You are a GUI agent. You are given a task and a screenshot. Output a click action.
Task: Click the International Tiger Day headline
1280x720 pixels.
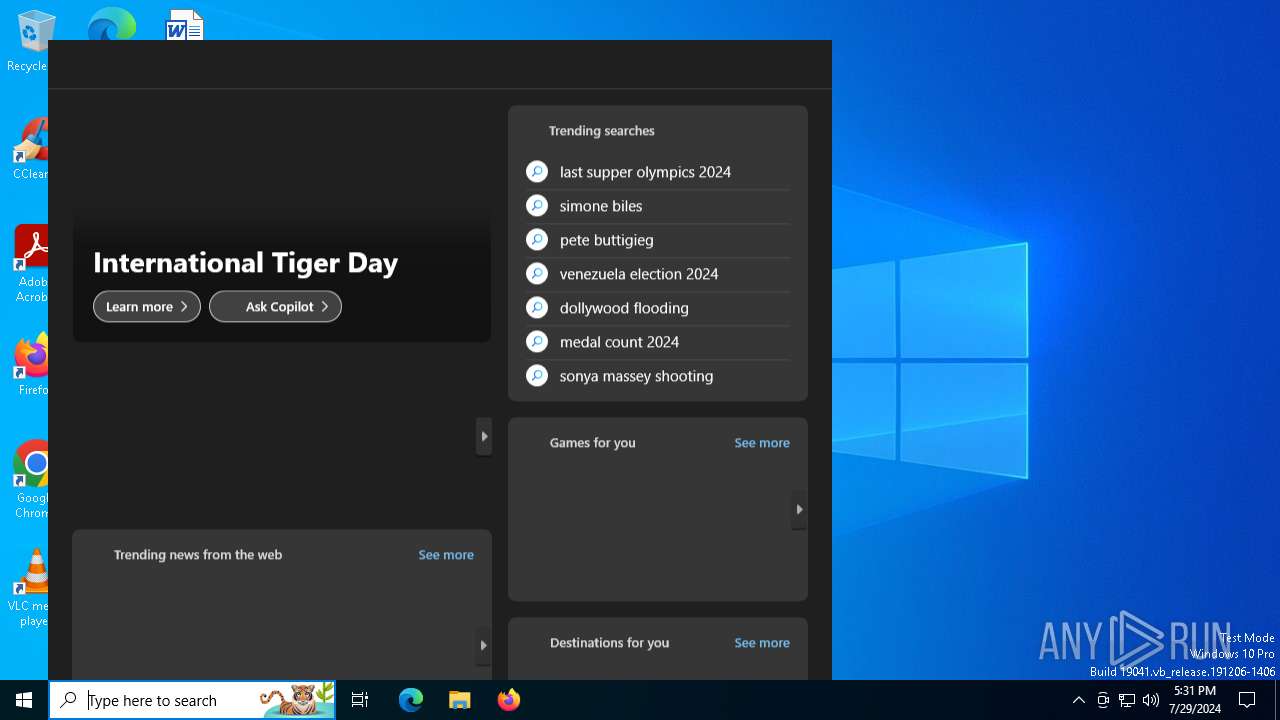[246, 263]
